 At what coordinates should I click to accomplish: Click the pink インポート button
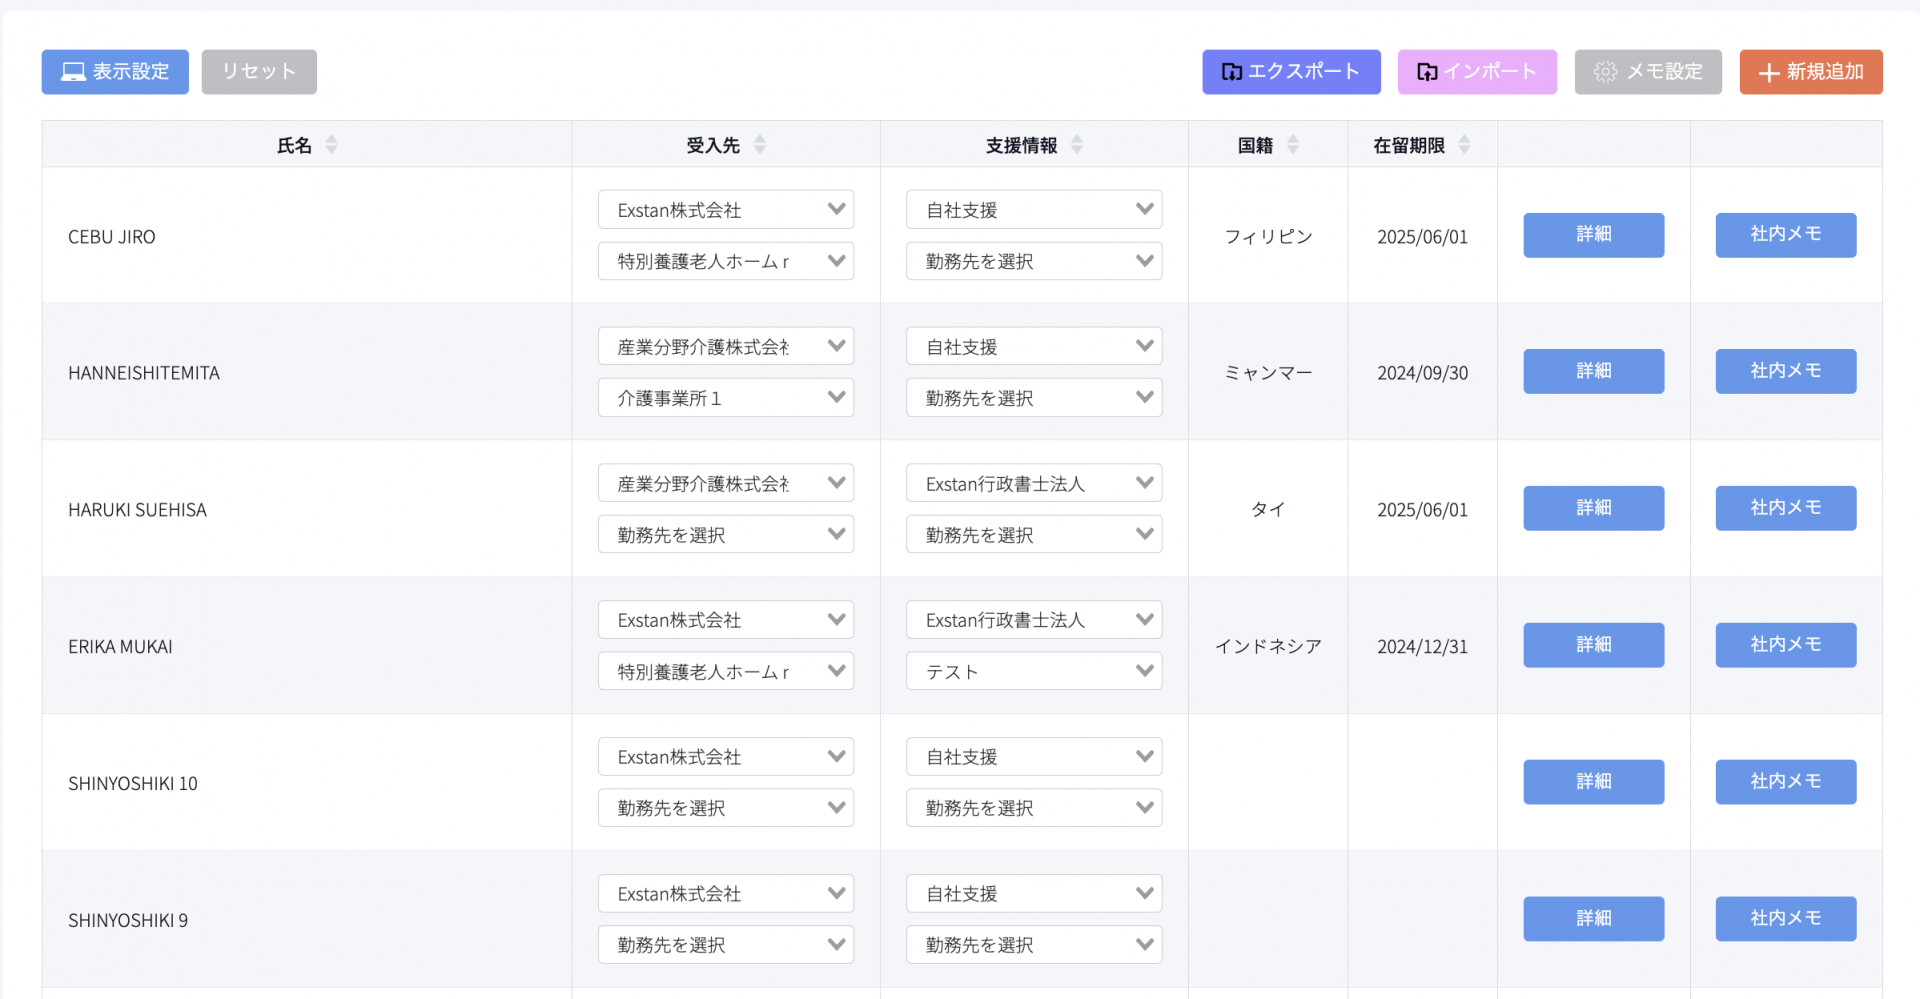(x=1476, y=72)
